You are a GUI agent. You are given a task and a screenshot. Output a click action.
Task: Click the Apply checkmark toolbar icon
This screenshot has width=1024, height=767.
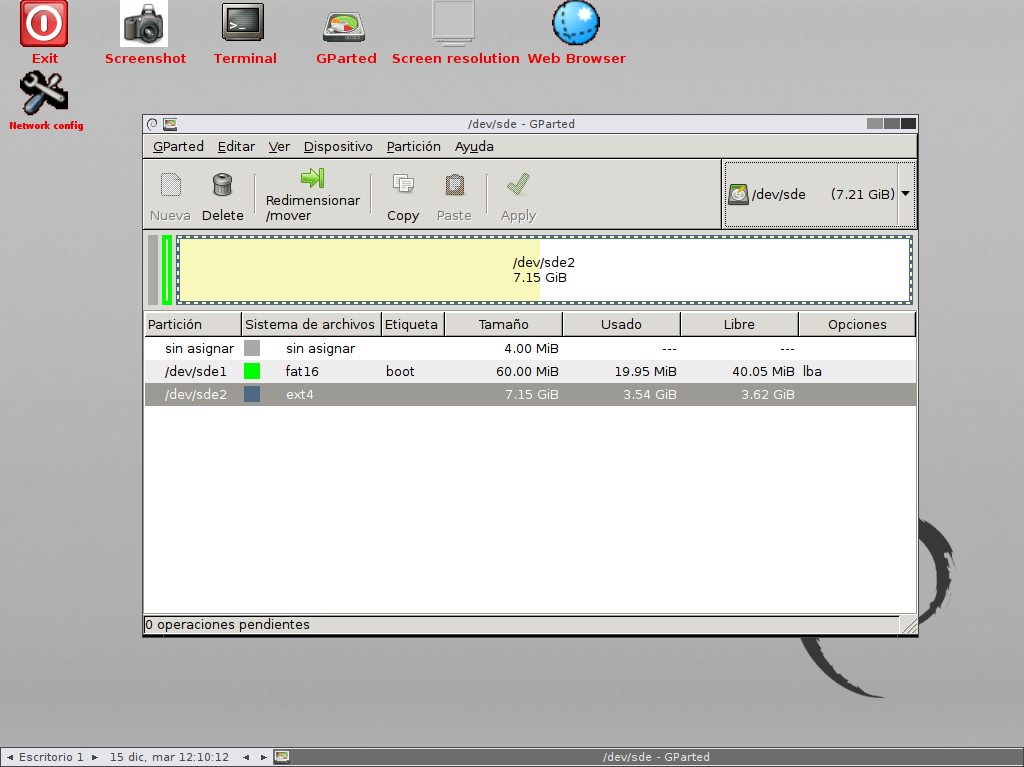[519, 185]
